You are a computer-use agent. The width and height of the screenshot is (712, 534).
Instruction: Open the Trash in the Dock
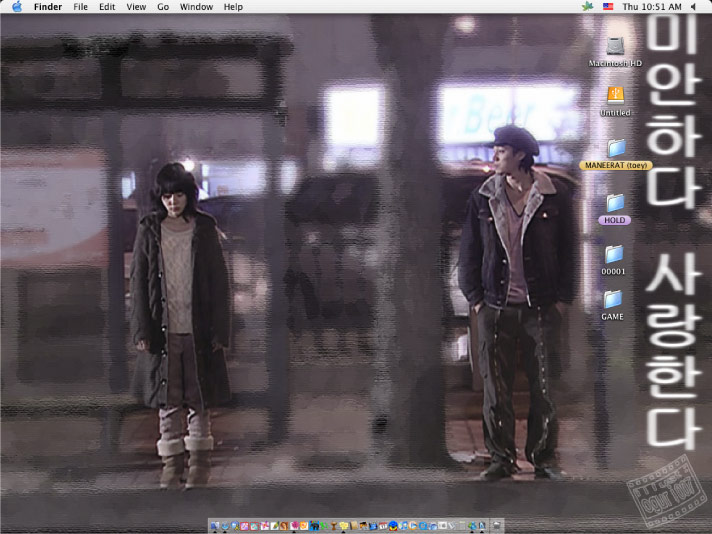pyautogui.click(x=497, y=526)
